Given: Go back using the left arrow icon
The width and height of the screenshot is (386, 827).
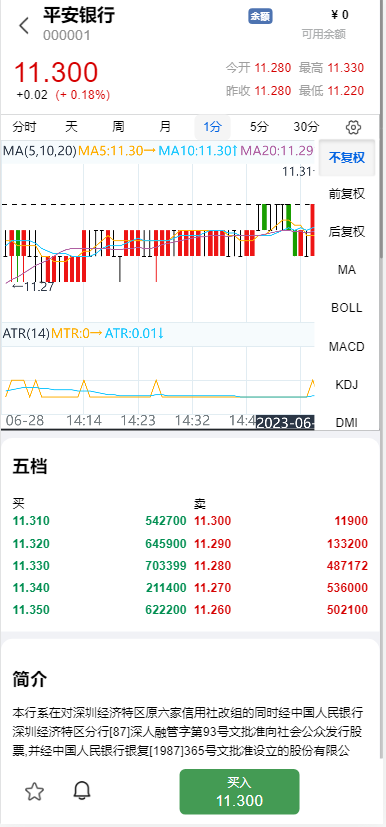Looking at the screenshot, I should 24,25.
